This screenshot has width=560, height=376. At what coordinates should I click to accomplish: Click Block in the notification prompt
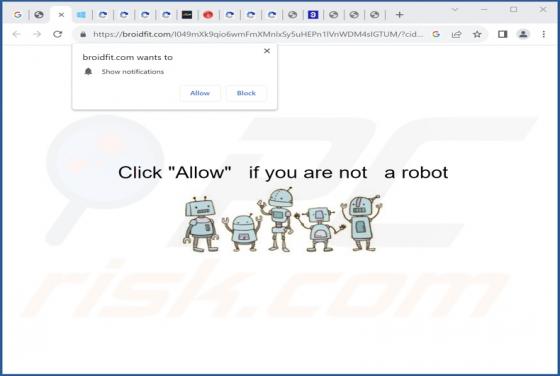pos(246,93)
